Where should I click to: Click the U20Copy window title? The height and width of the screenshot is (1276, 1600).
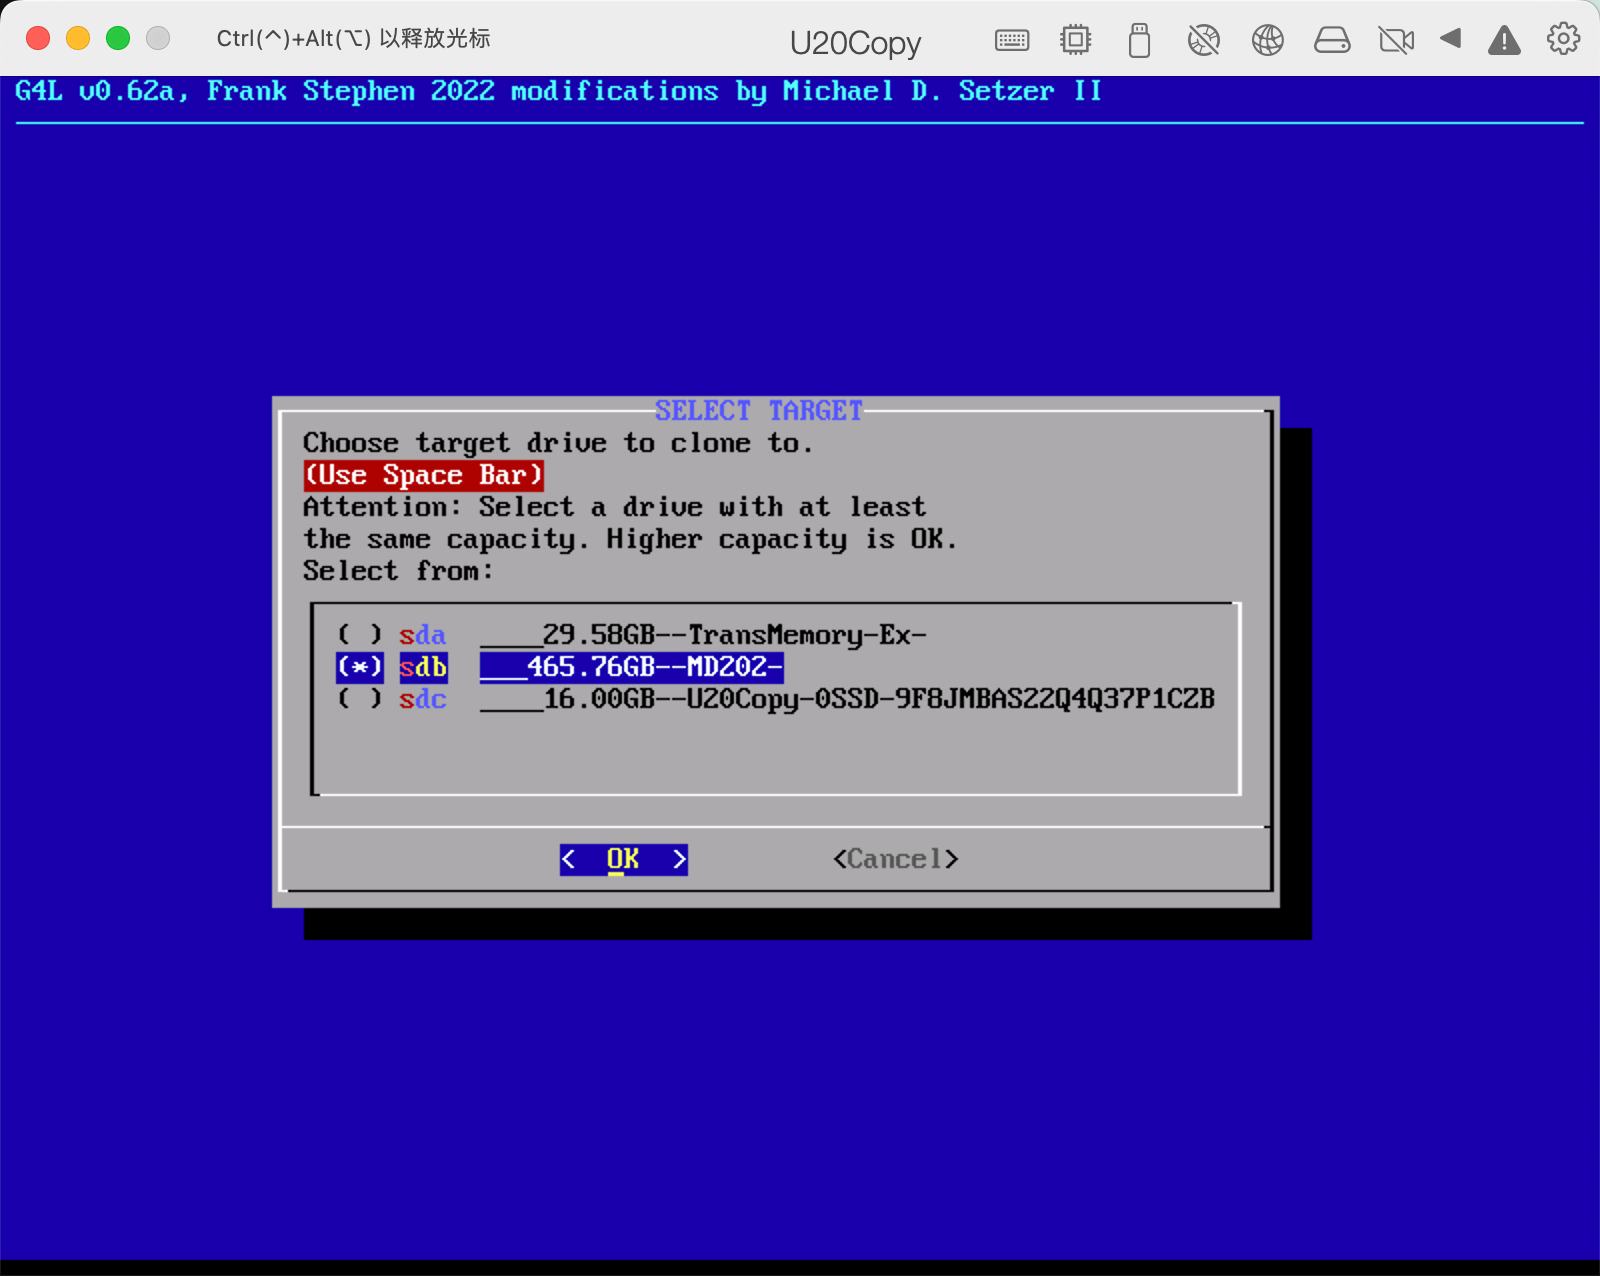pos(855,42)
